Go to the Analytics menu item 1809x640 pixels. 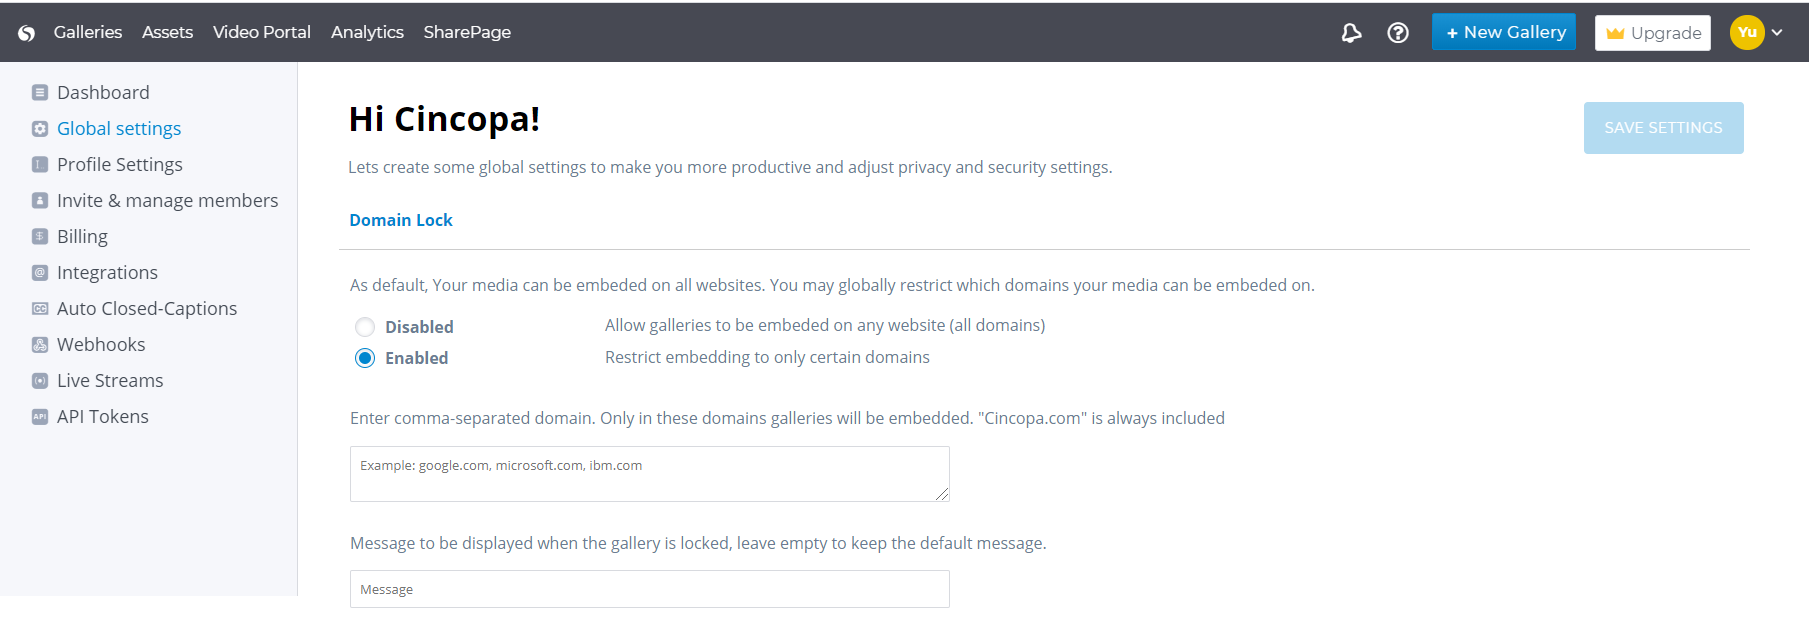point(367,32)
